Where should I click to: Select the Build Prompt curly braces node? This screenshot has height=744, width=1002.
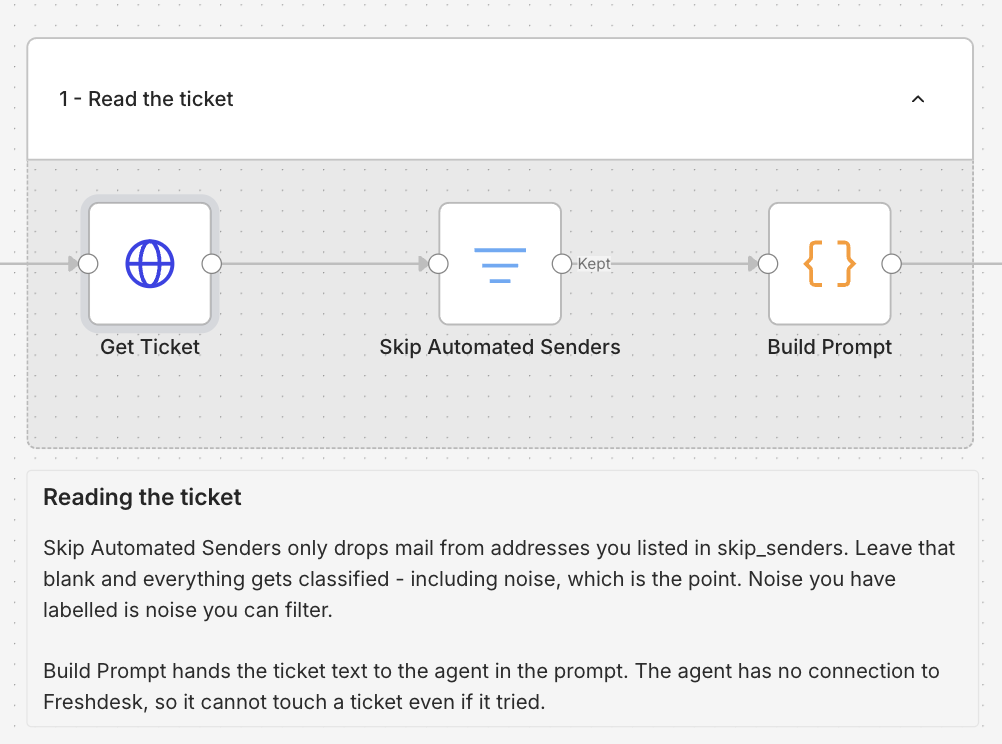(829, 263)
